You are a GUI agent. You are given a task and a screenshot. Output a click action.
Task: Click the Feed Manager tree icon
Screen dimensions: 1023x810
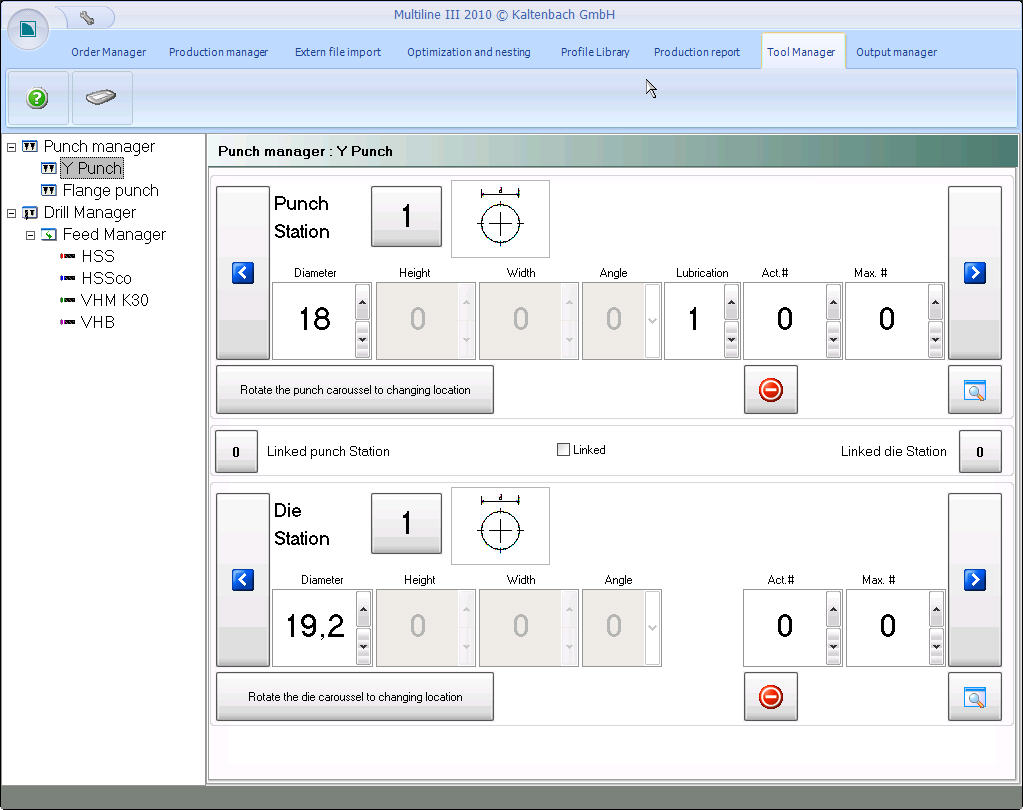pyautogui.click(x=48, y=234)
